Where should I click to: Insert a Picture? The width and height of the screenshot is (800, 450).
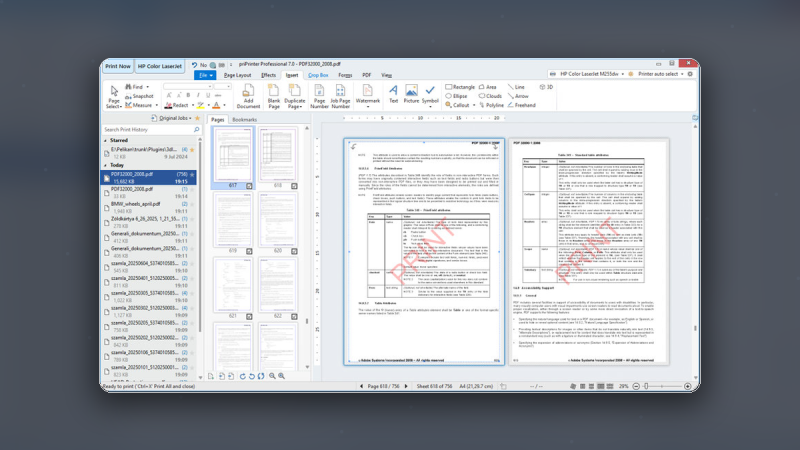411,94
